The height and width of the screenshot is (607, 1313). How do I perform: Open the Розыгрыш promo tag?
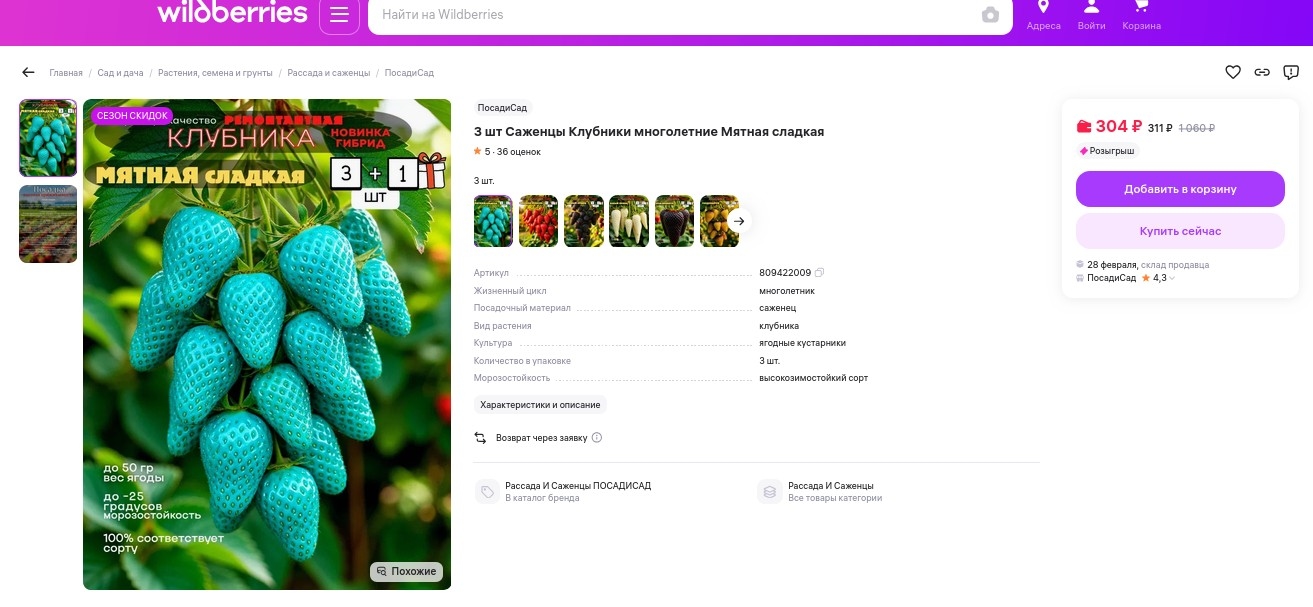click(1109, 150)
